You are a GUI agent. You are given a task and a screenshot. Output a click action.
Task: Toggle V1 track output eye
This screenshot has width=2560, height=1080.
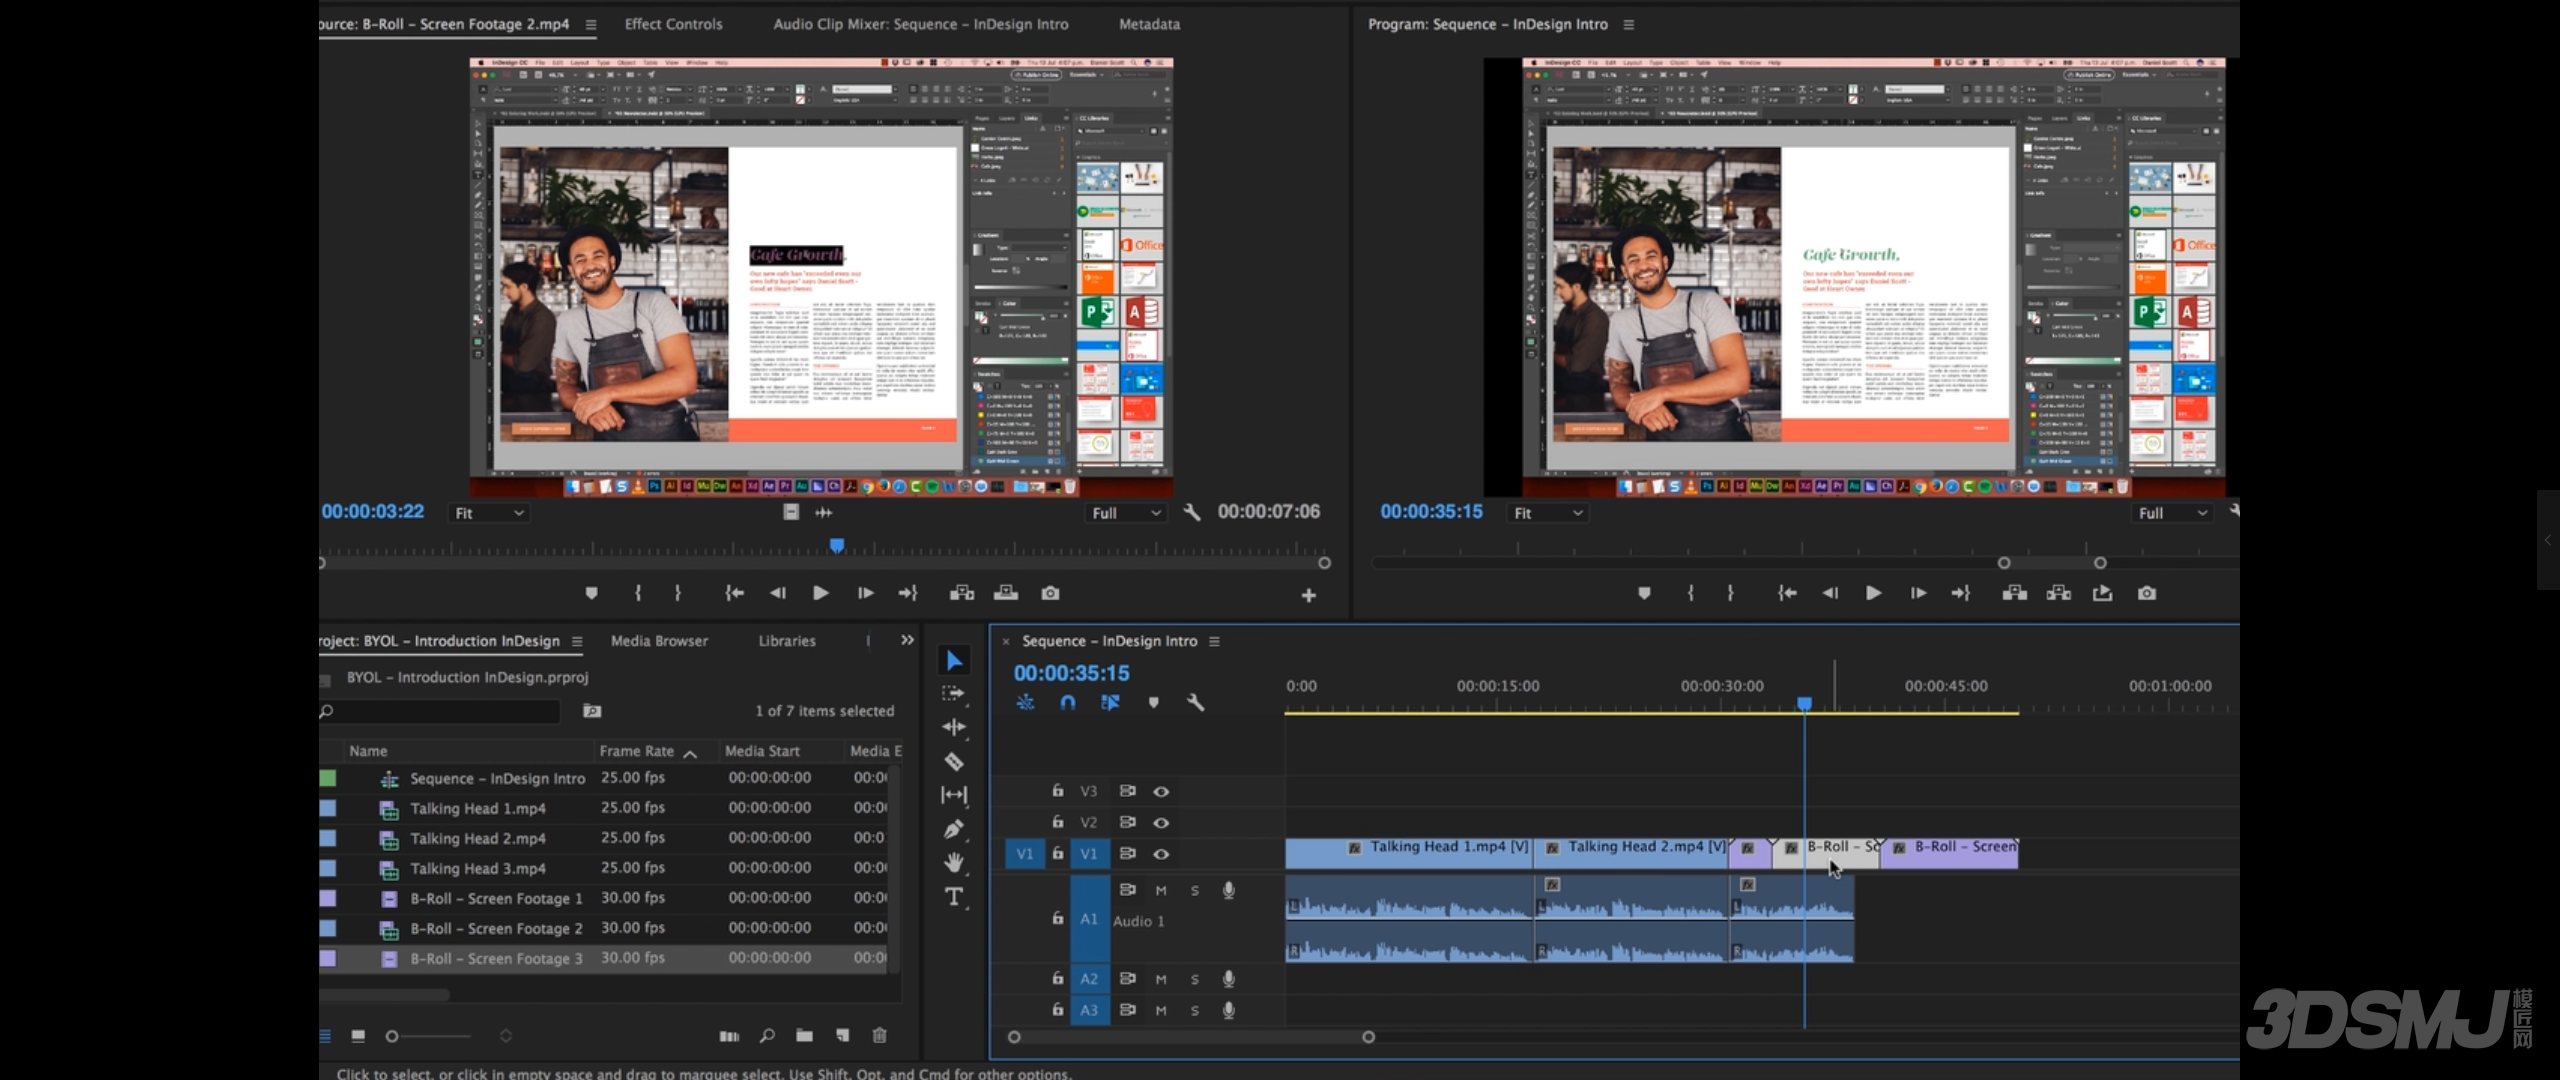point(1161,854)
